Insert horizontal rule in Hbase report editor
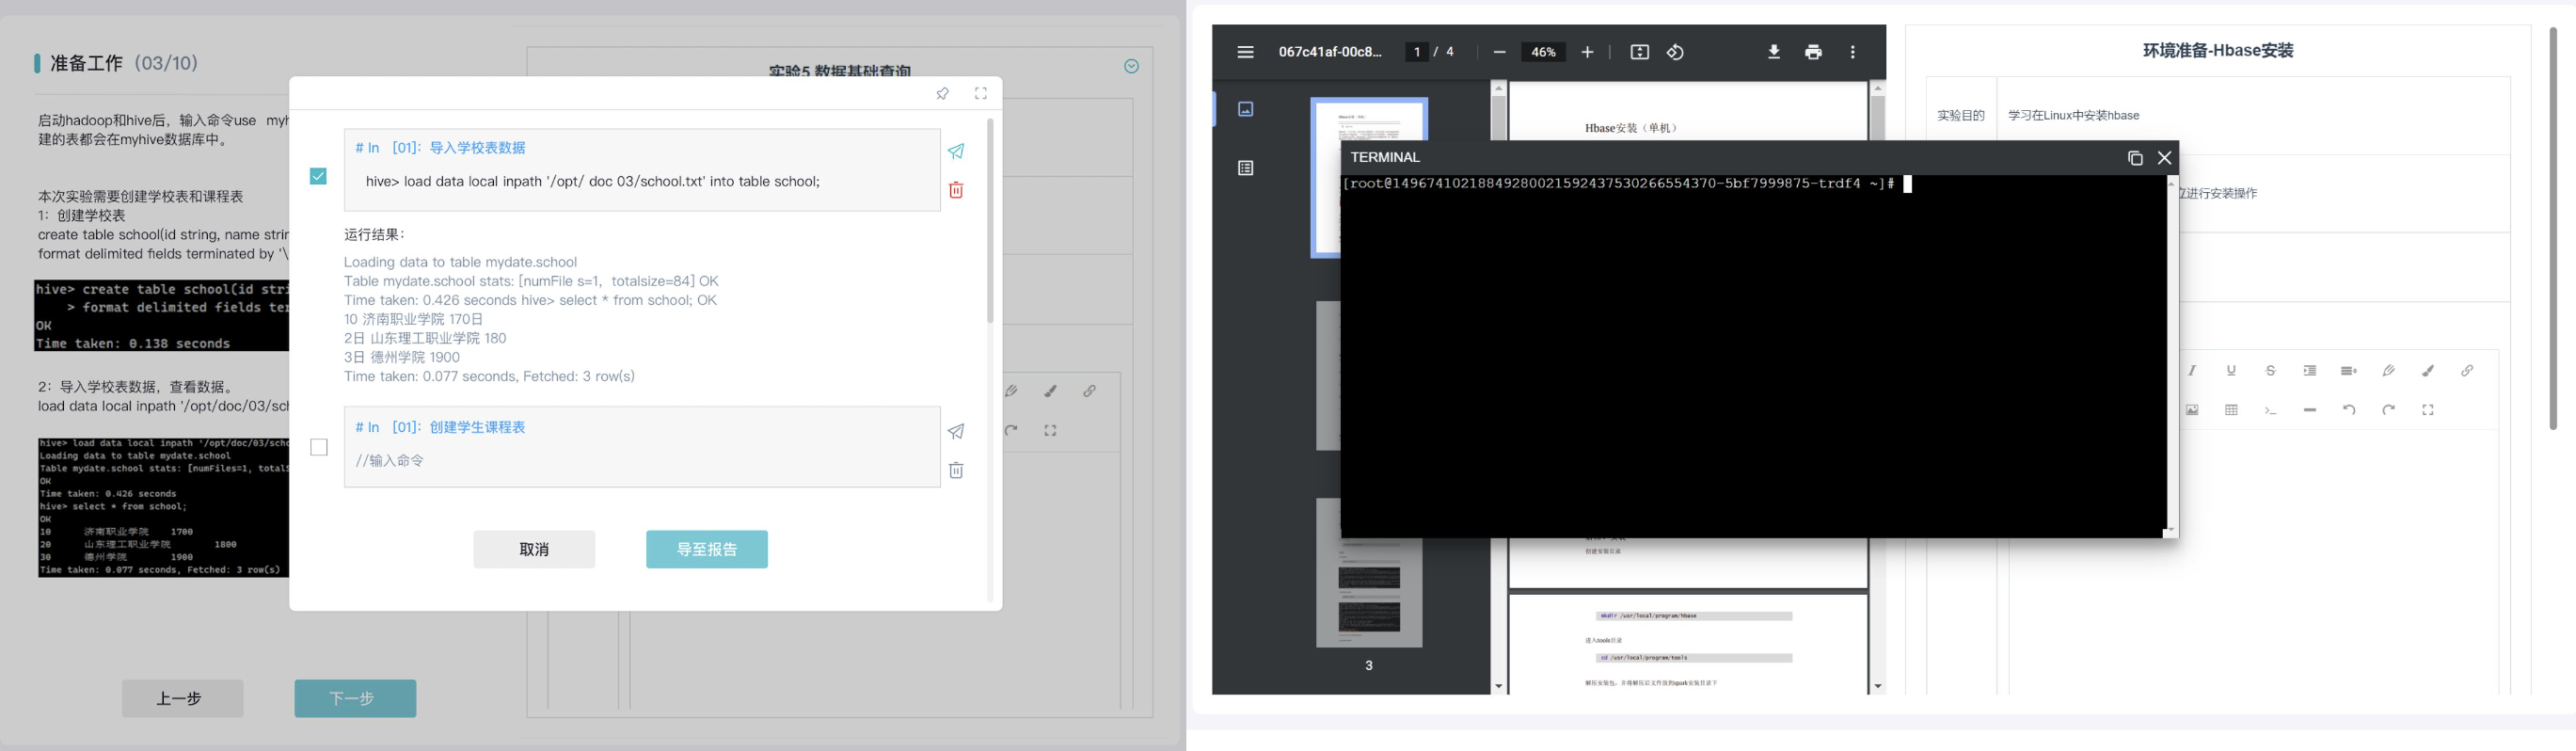2576x751 pixels. coord(2310,410)
